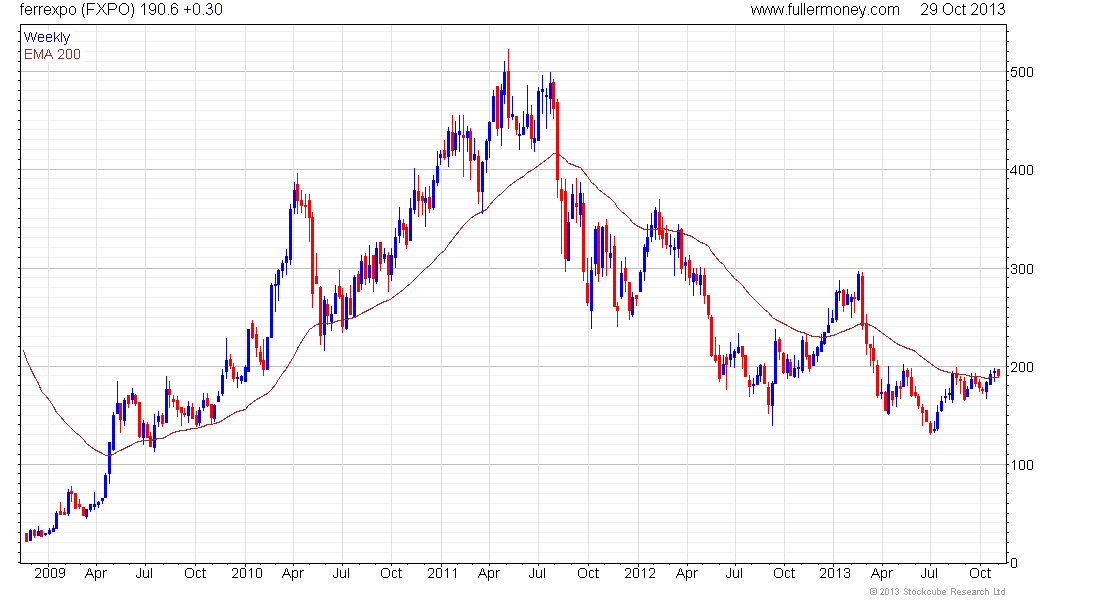Click the EMA 200 legend label
1100x600 pixels.
[x=52, y=54]
